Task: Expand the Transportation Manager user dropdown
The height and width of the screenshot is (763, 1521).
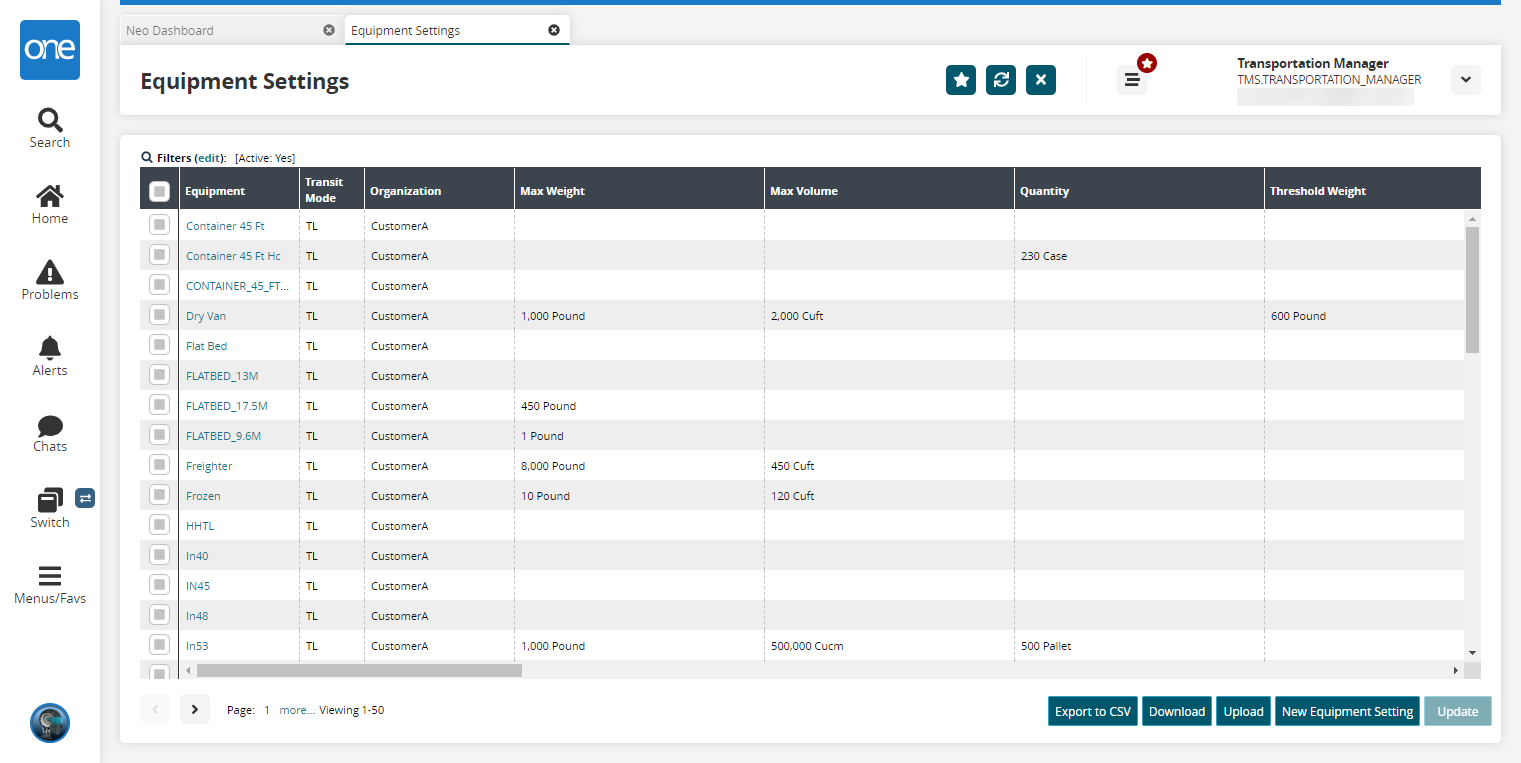Action: click(1465, 80)
